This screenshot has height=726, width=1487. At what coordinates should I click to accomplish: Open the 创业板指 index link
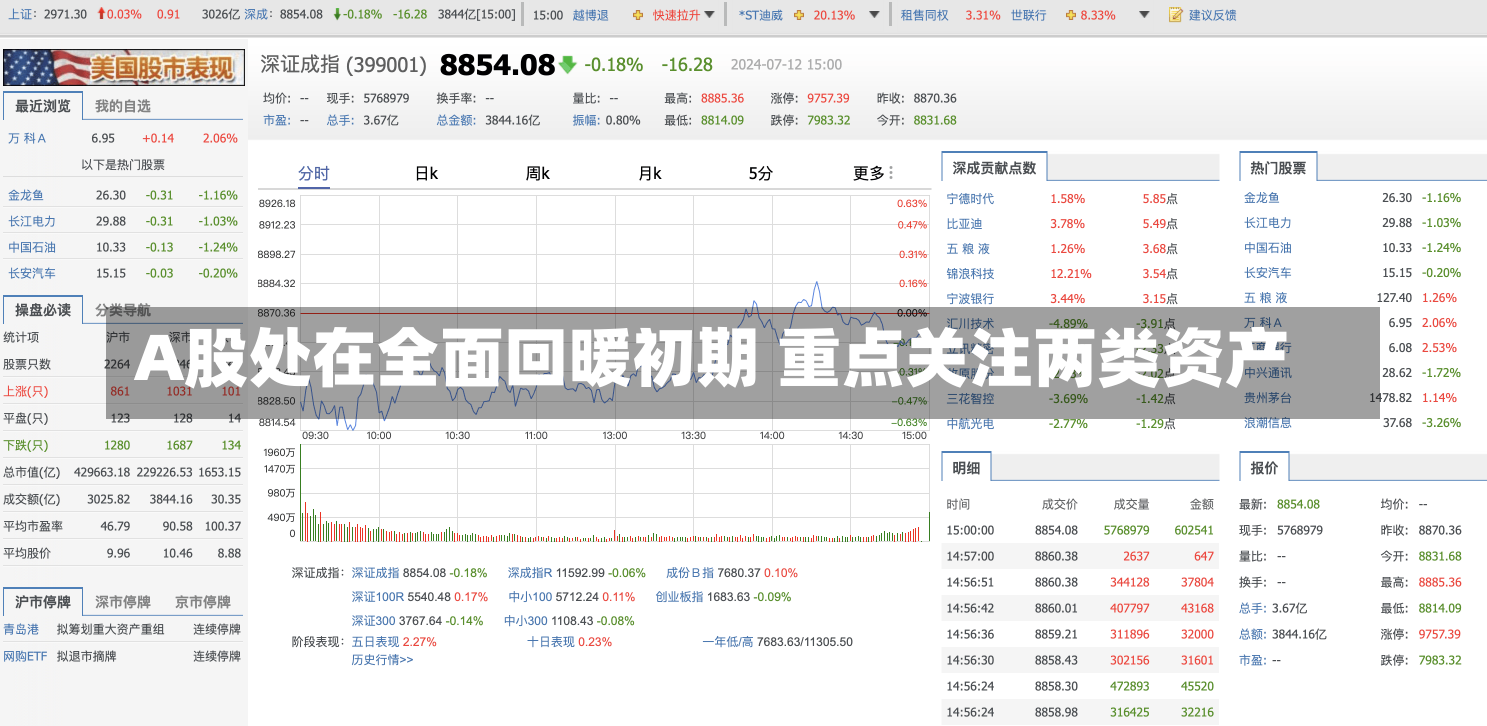(679, 597)
